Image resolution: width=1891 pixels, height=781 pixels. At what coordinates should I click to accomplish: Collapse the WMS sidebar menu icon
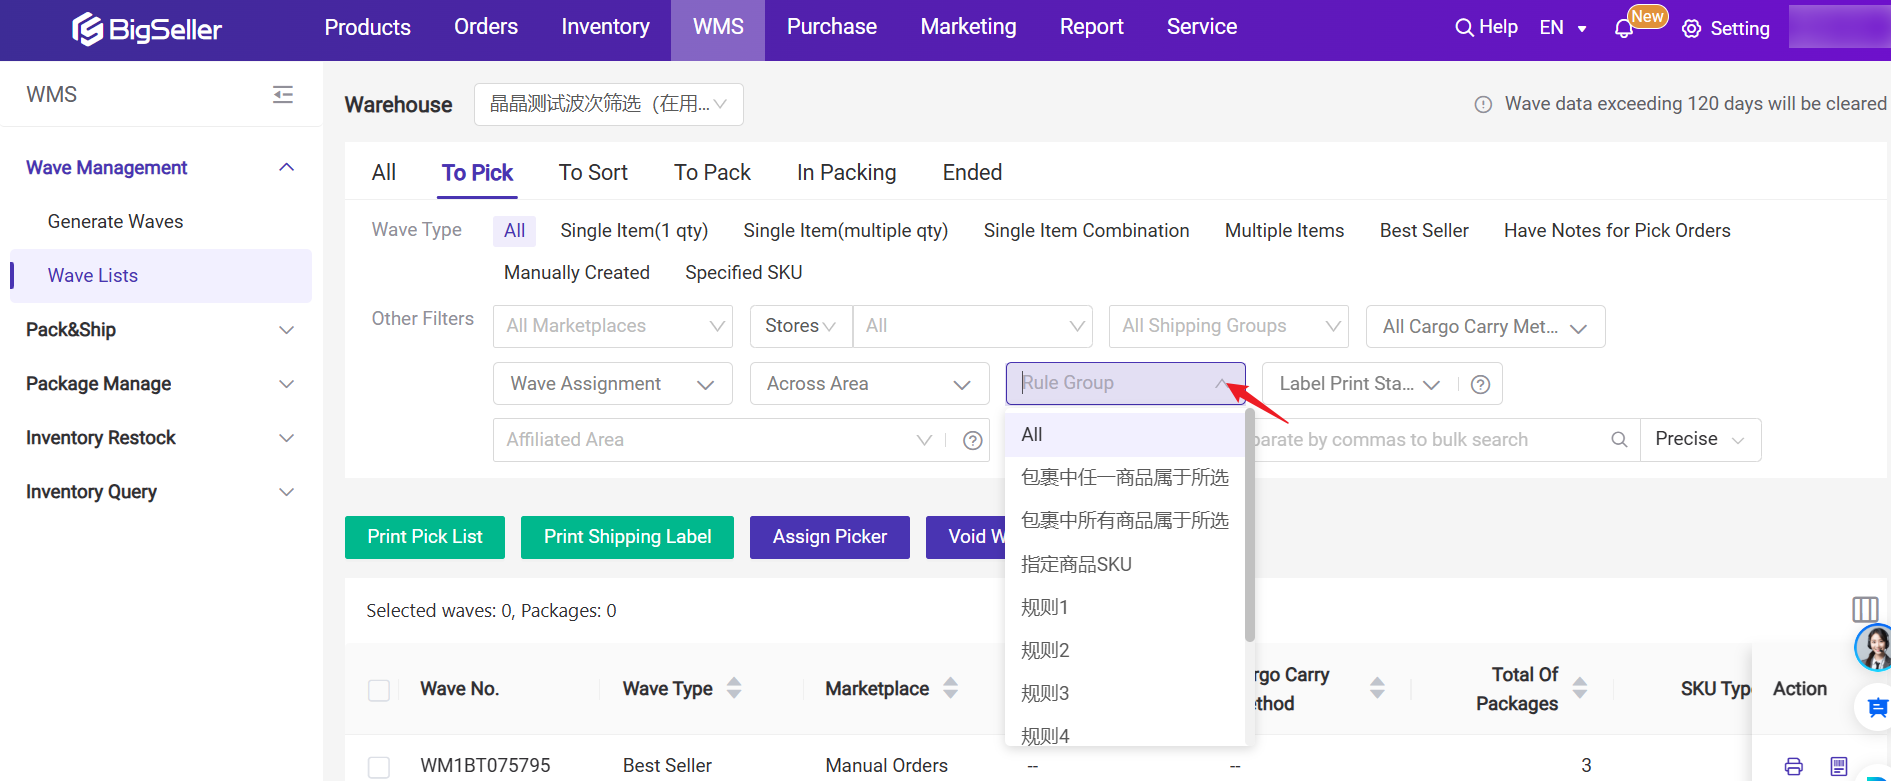point(283,94)
